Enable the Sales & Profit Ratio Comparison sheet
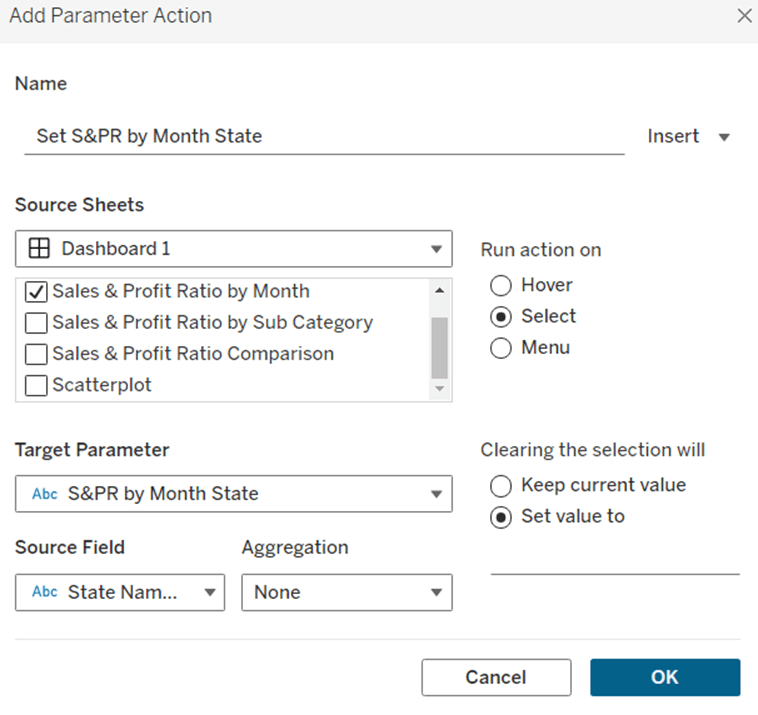Viewport: 758px width, 715px height. pyautogui.click(x=36, y=354)
